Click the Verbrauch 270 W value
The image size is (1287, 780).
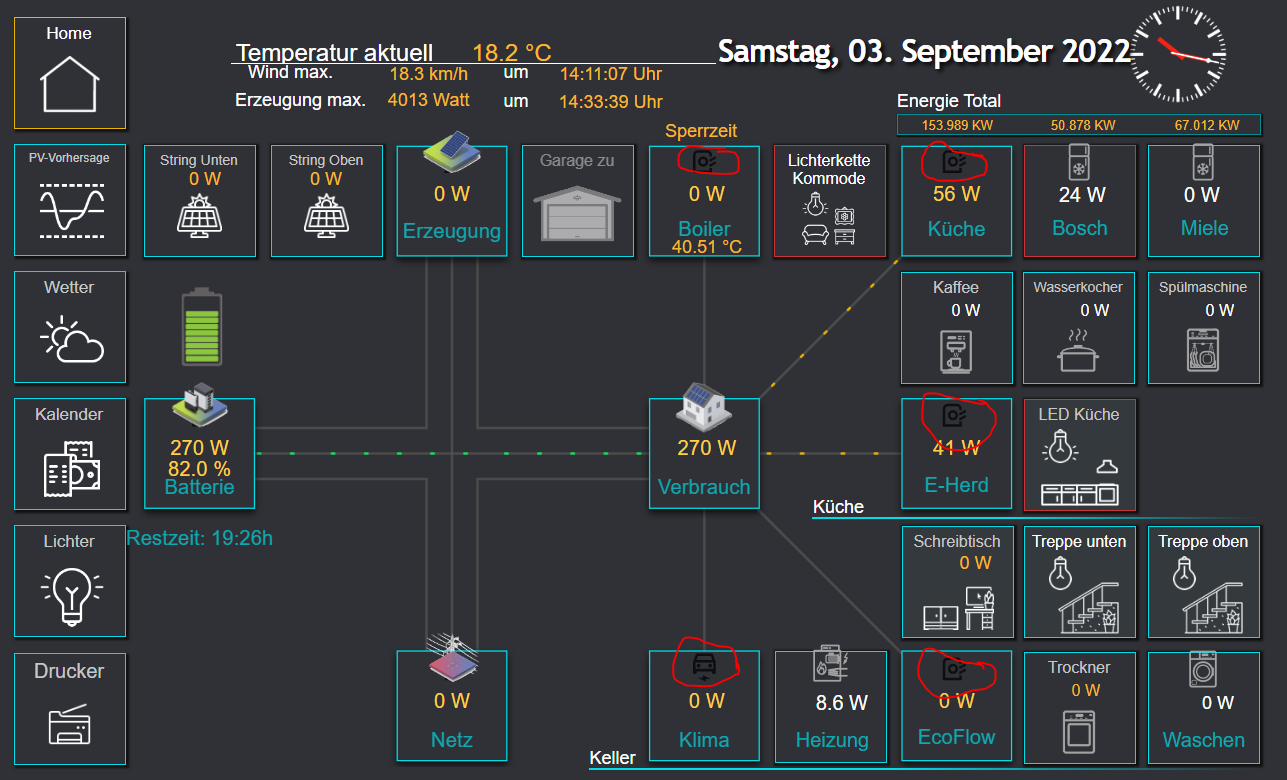tap(706, 447)
